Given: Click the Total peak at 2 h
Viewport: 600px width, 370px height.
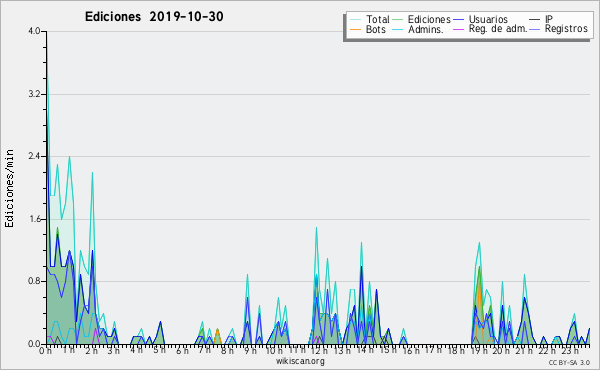Looking at the screenshot, I should [x=92, y=173].
